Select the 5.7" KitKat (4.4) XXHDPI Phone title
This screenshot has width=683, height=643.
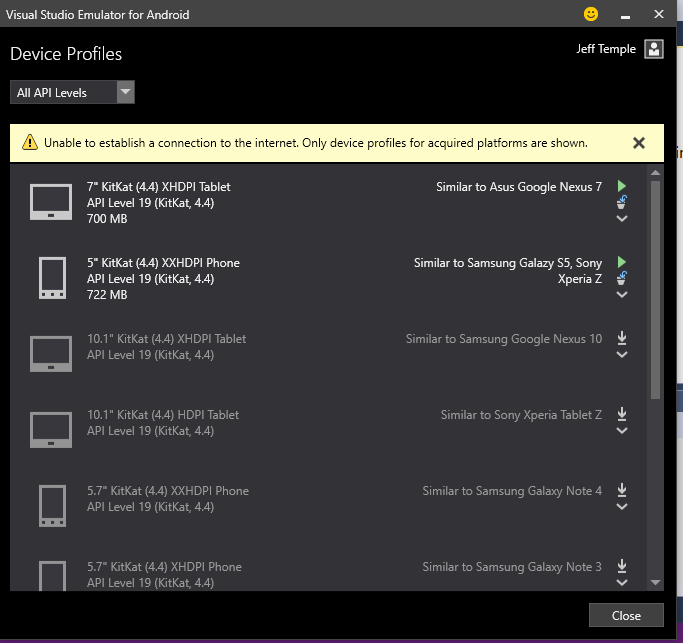click(168, 491)
